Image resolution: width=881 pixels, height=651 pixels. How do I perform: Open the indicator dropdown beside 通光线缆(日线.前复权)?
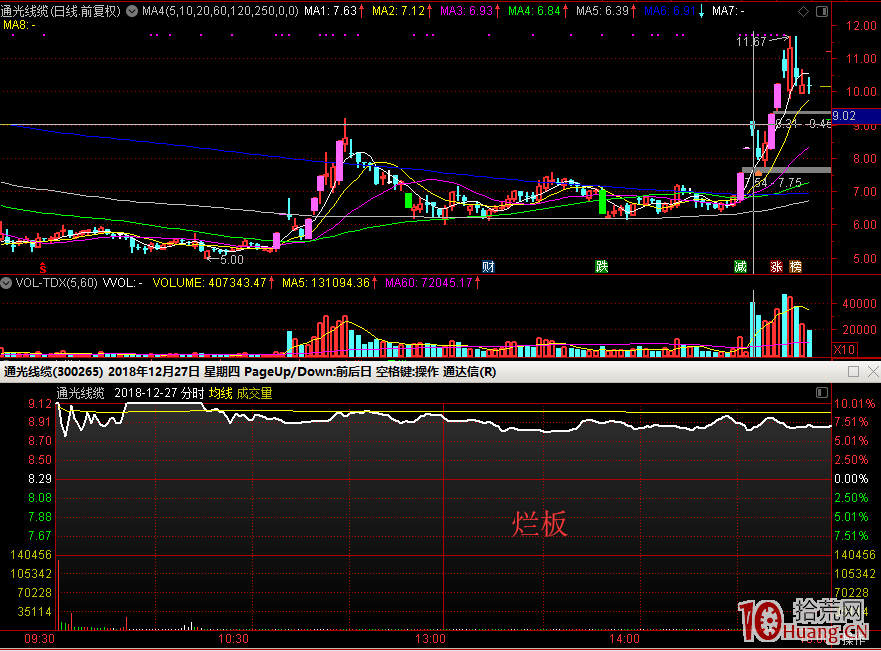coord(132,11)
